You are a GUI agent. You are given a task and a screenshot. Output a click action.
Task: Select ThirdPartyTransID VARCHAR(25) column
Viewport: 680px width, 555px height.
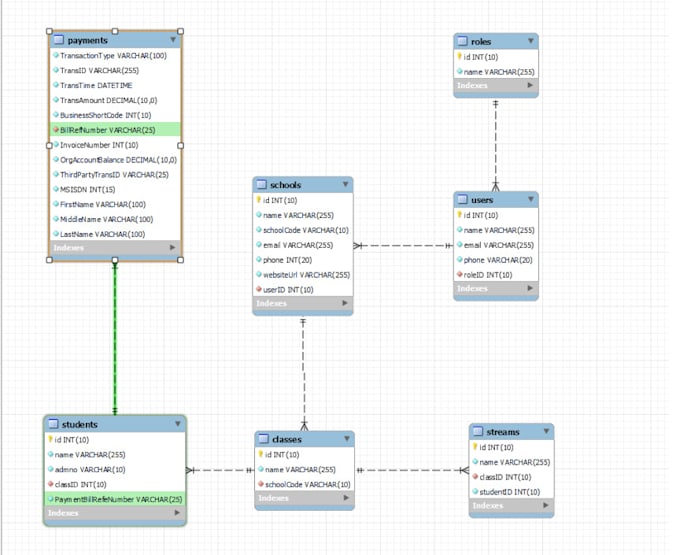(x=114, y=174)
